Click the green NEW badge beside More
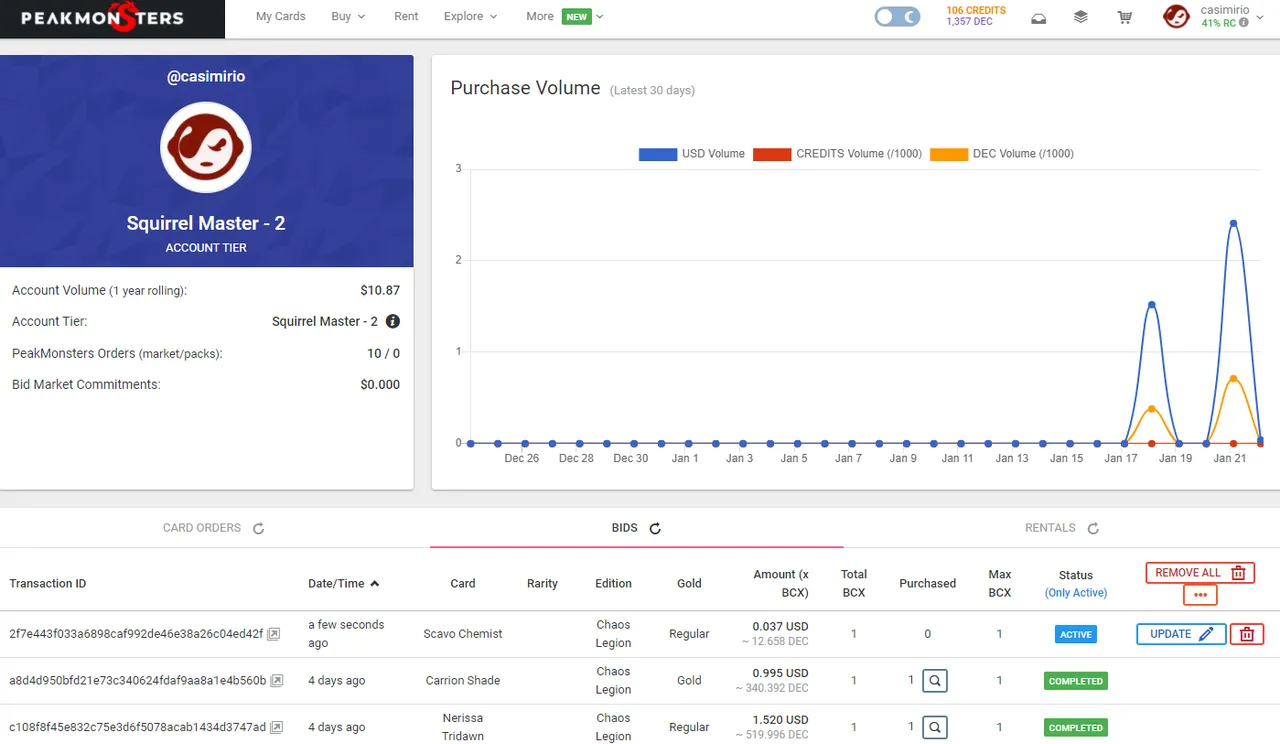Viewport: 1280px width, 744px height. (577, 17)
